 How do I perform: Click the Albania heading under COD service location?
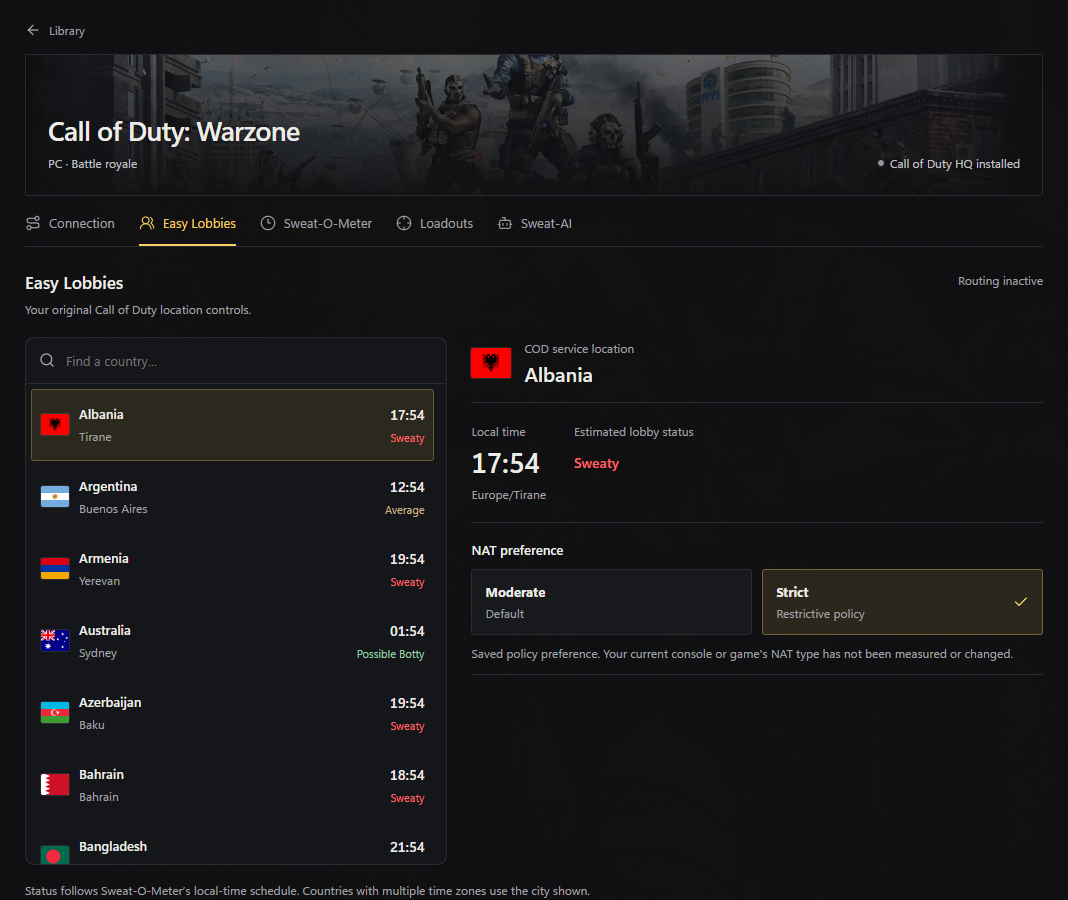tap(559, 375)
